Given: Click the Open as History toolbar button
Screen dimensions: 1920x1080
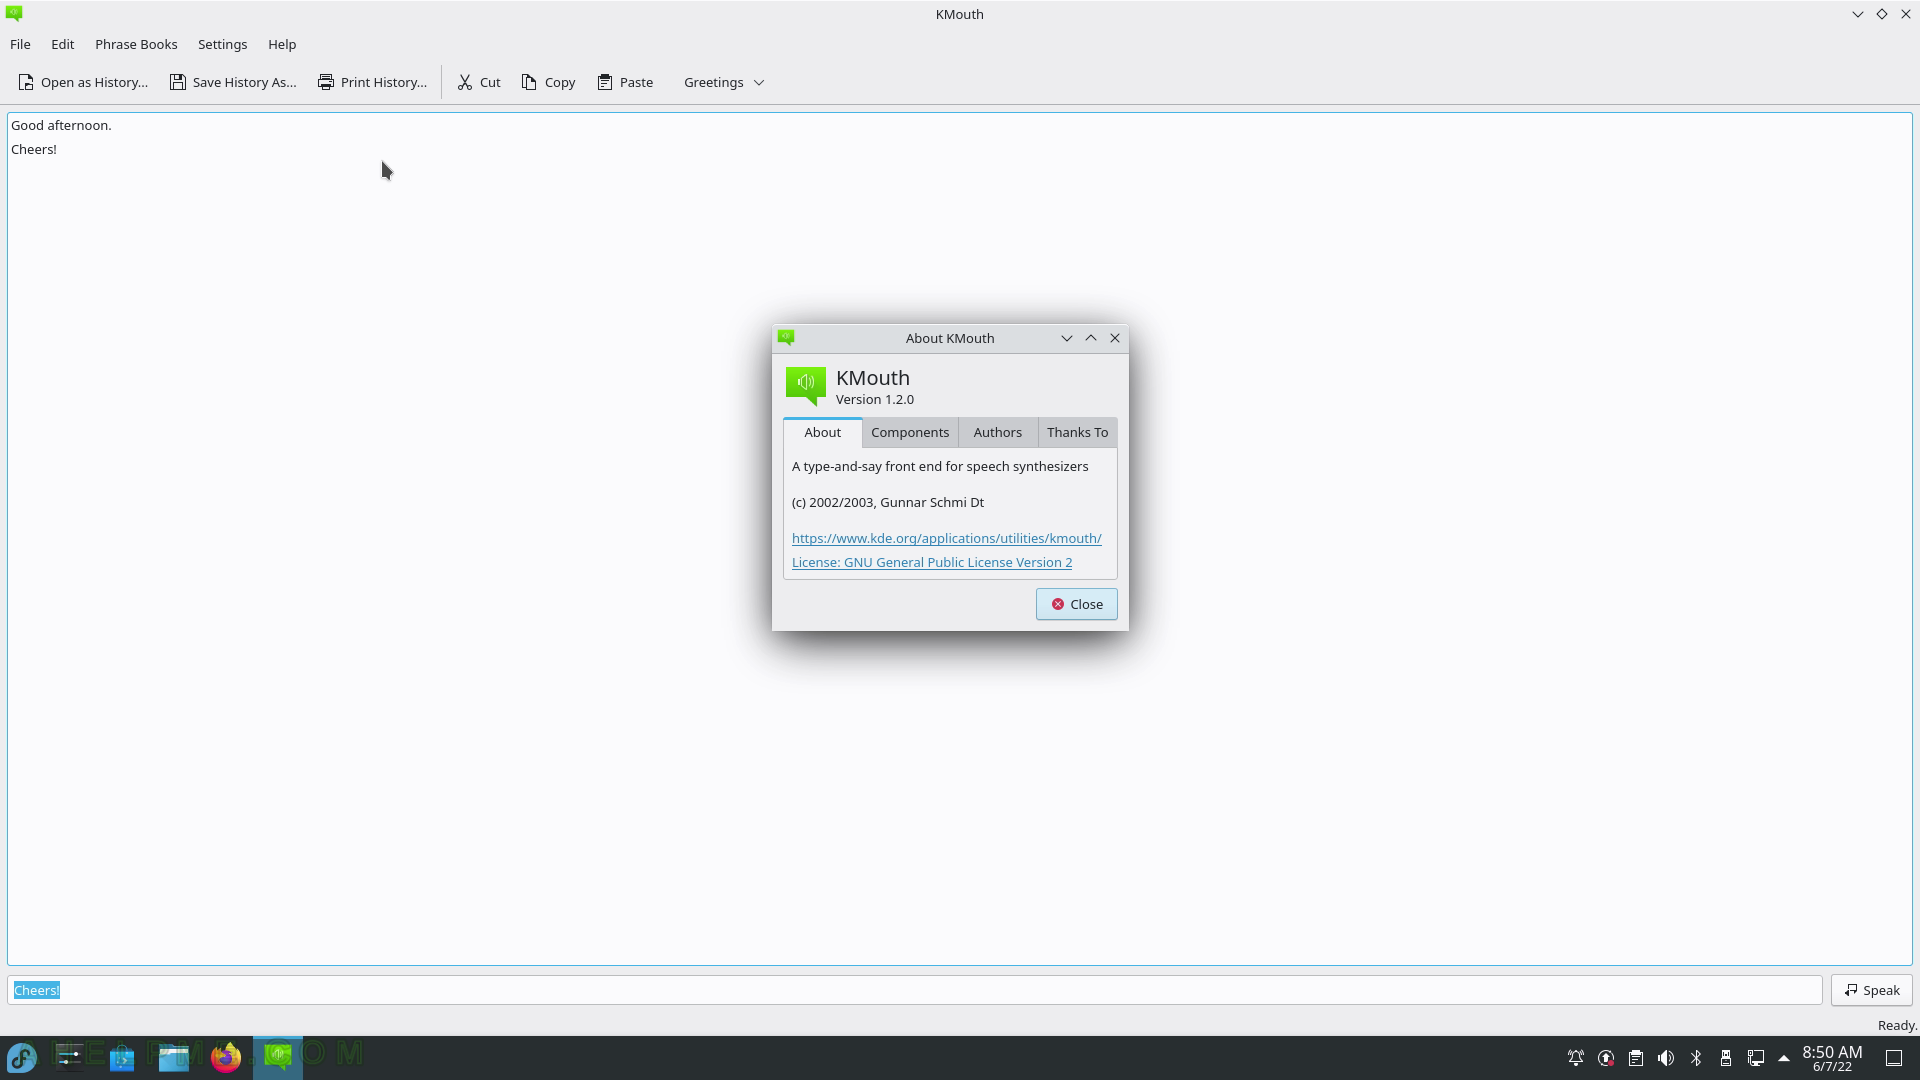Looking at the screenshot, I should (x=83, y=82).
